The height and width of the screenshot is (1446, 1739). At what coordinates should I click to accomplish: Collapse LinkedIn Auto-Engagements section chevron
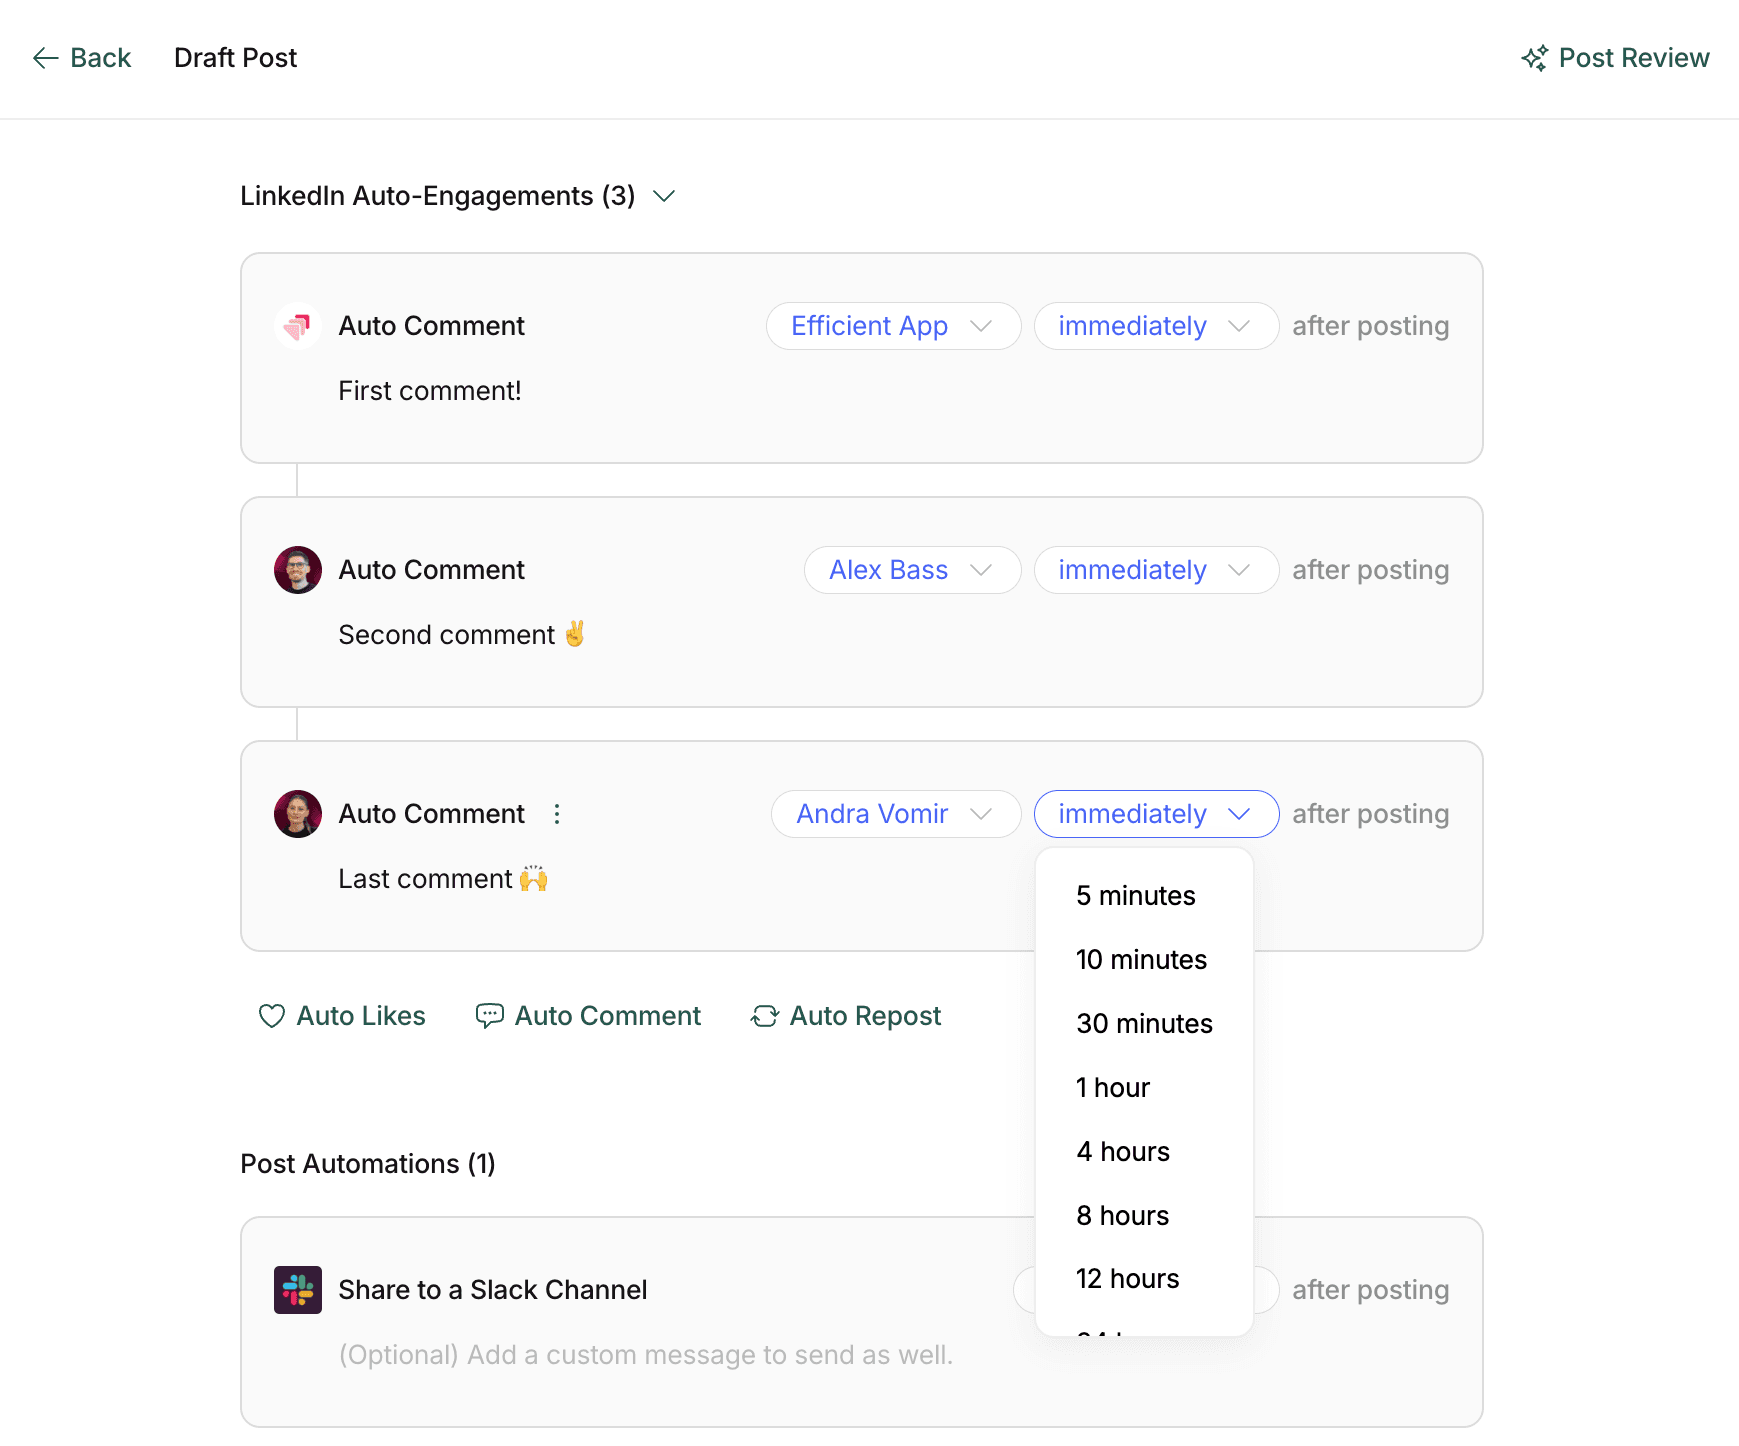point(664,196)
